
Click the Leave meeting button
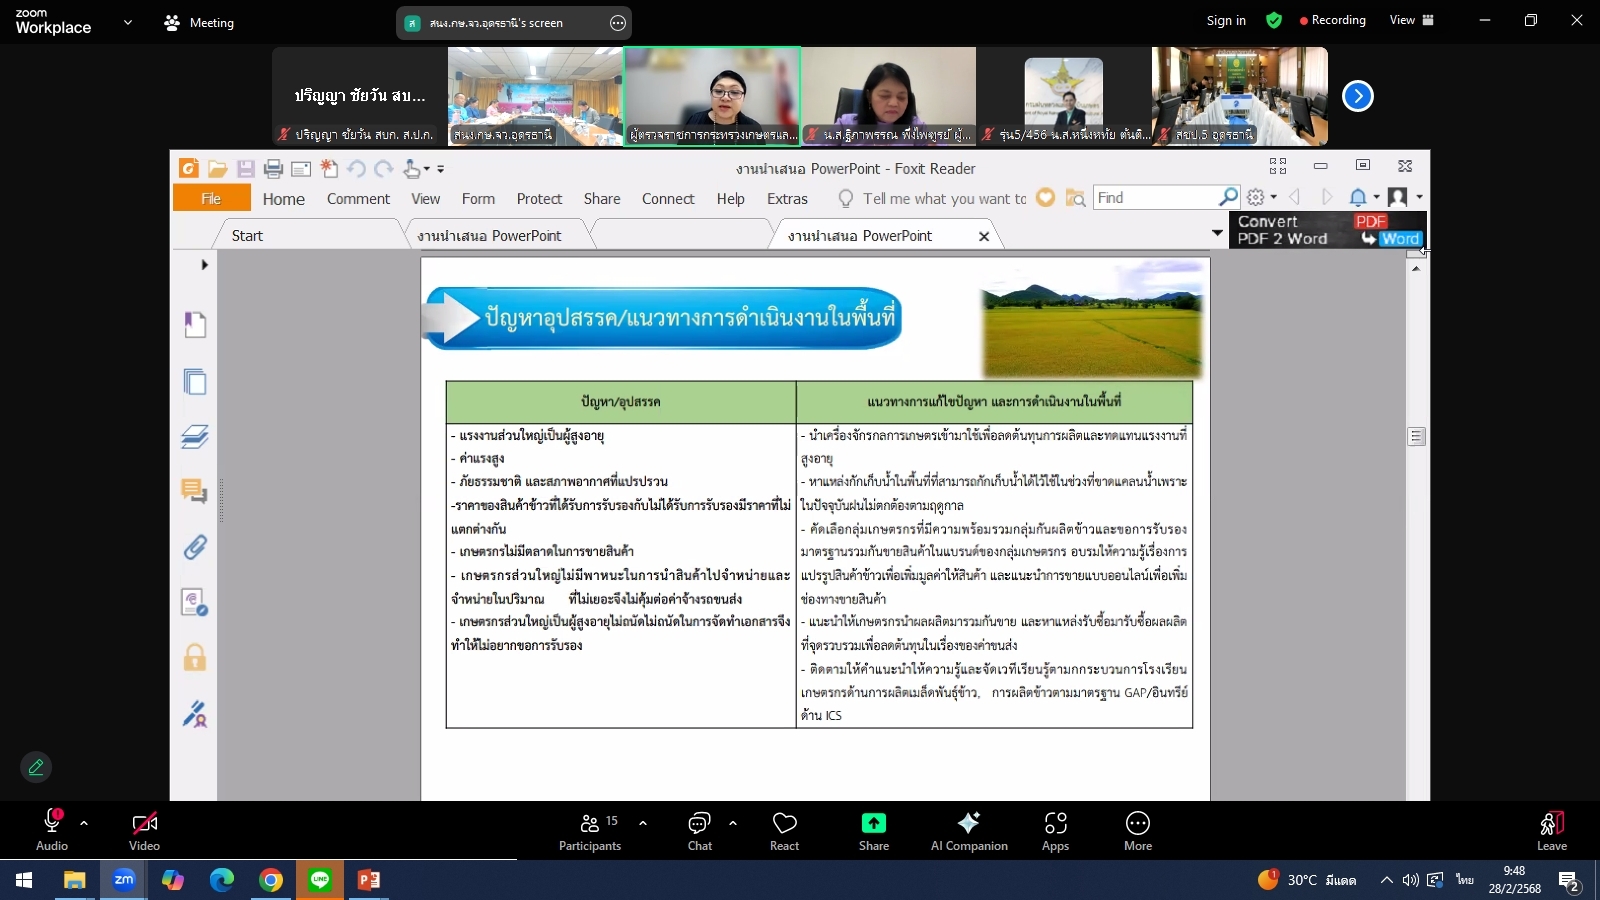1552,830
